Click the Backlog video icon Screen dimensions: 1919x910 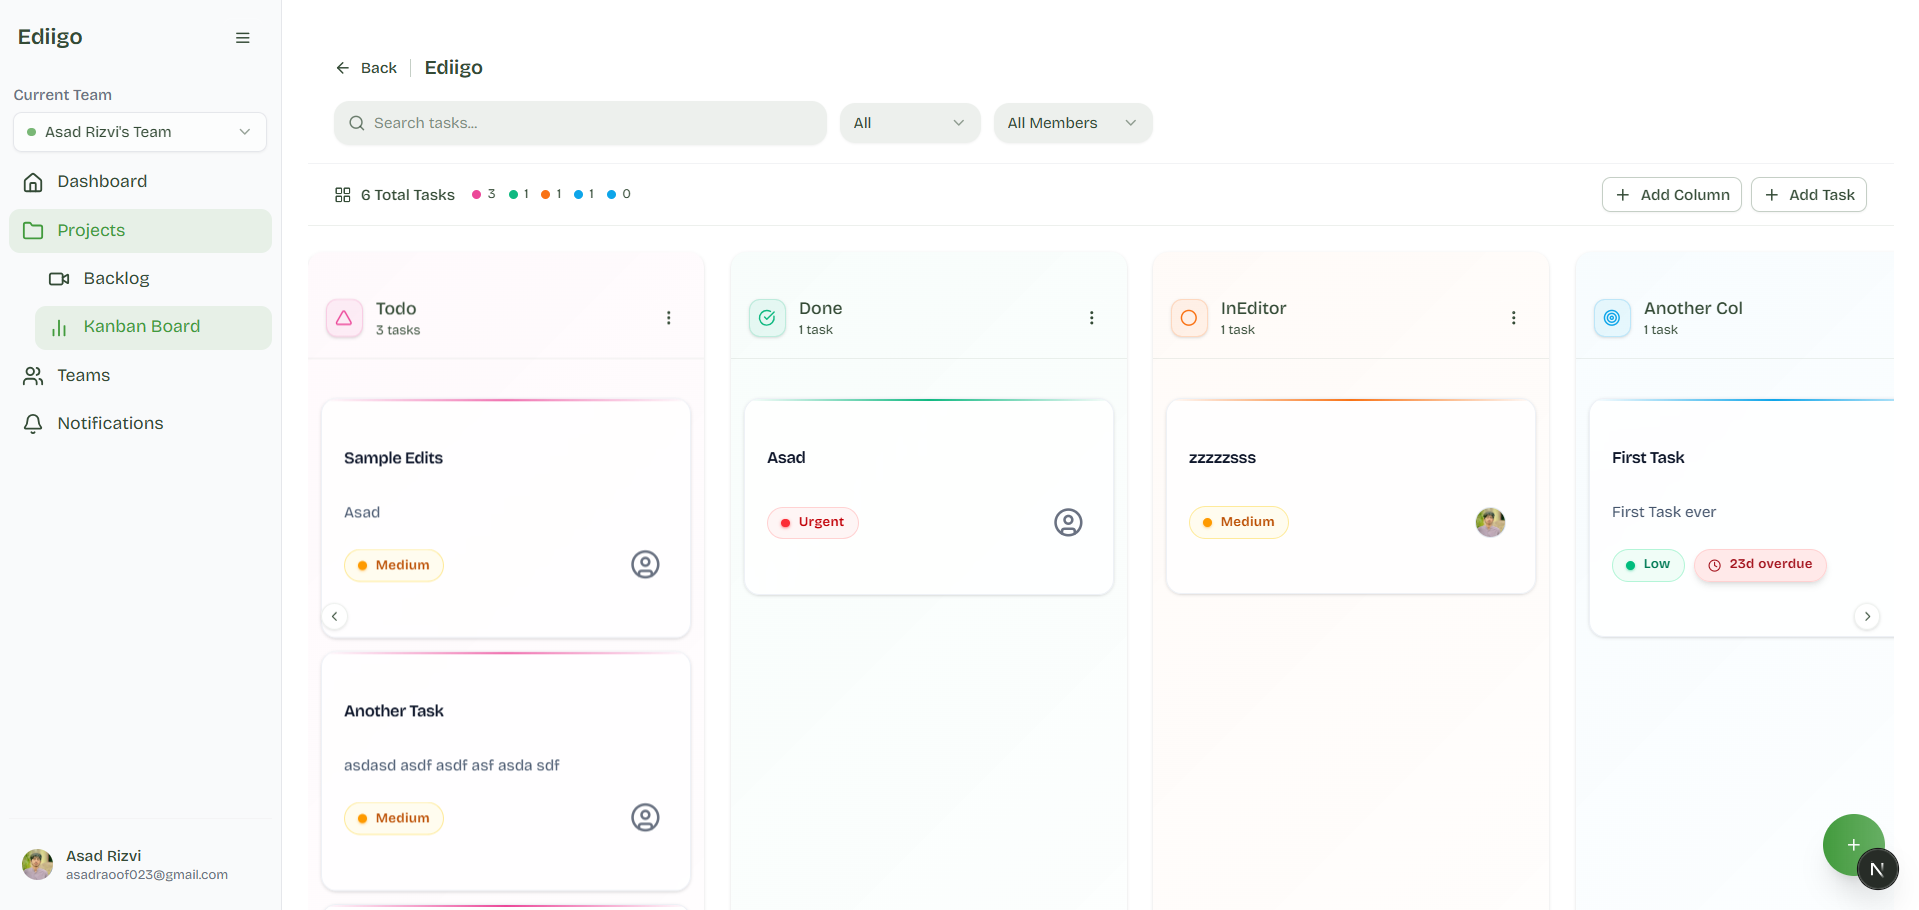[59, 278]
